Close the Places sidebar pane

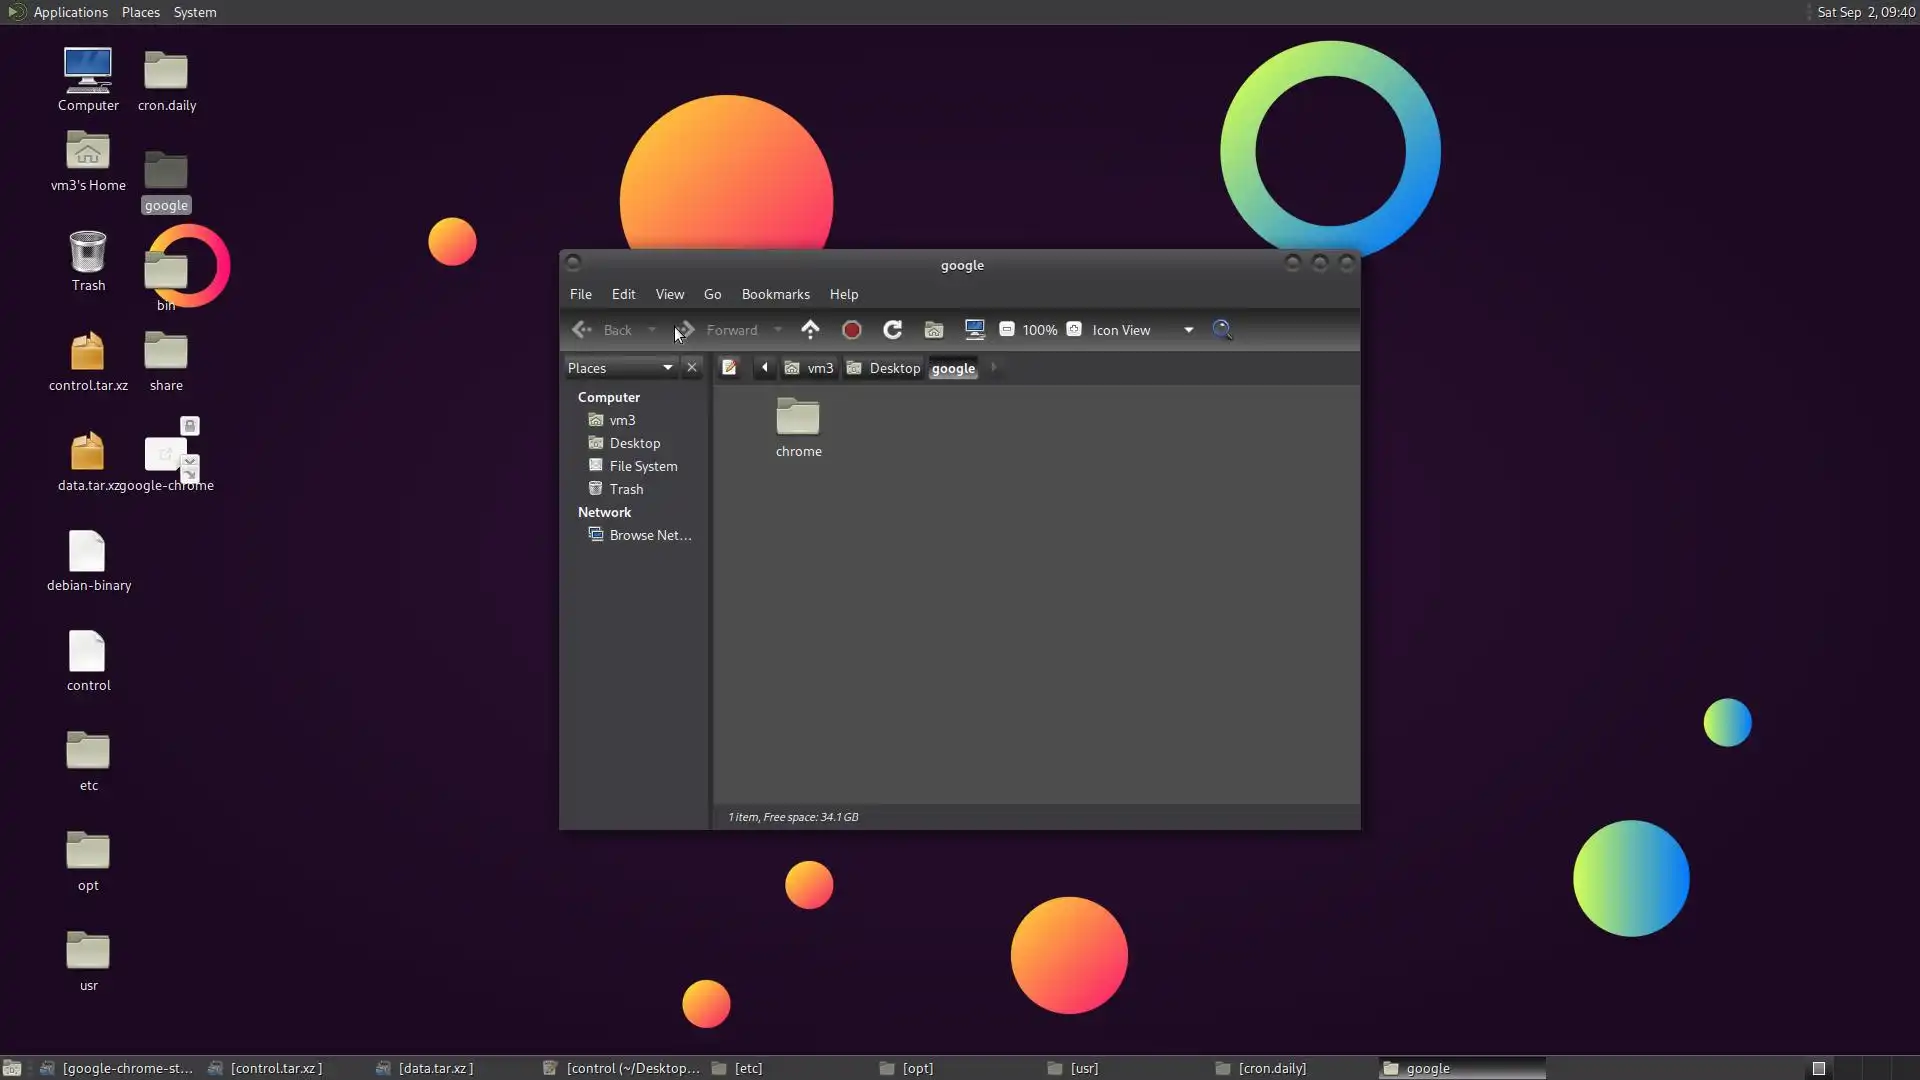click(691, 368)
